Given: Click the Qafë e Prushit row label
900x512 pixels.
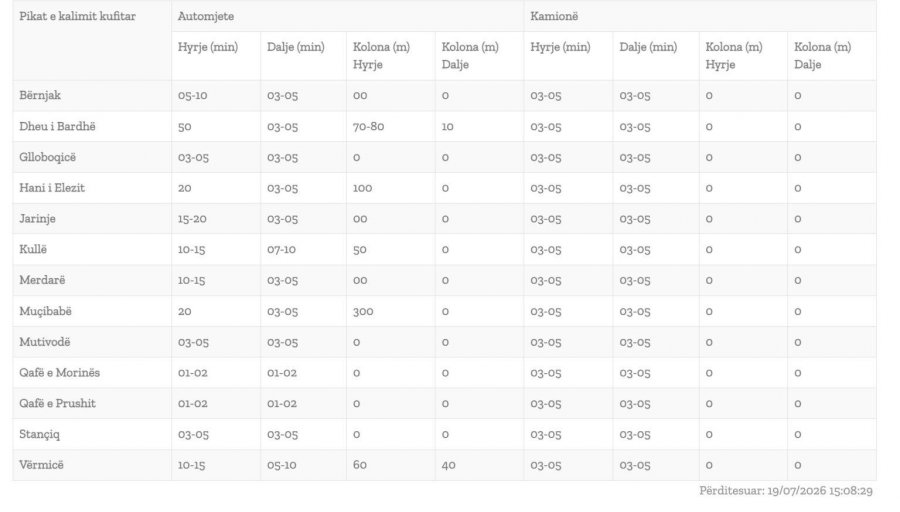Looking at the screenshot, I should pos(57,404).
